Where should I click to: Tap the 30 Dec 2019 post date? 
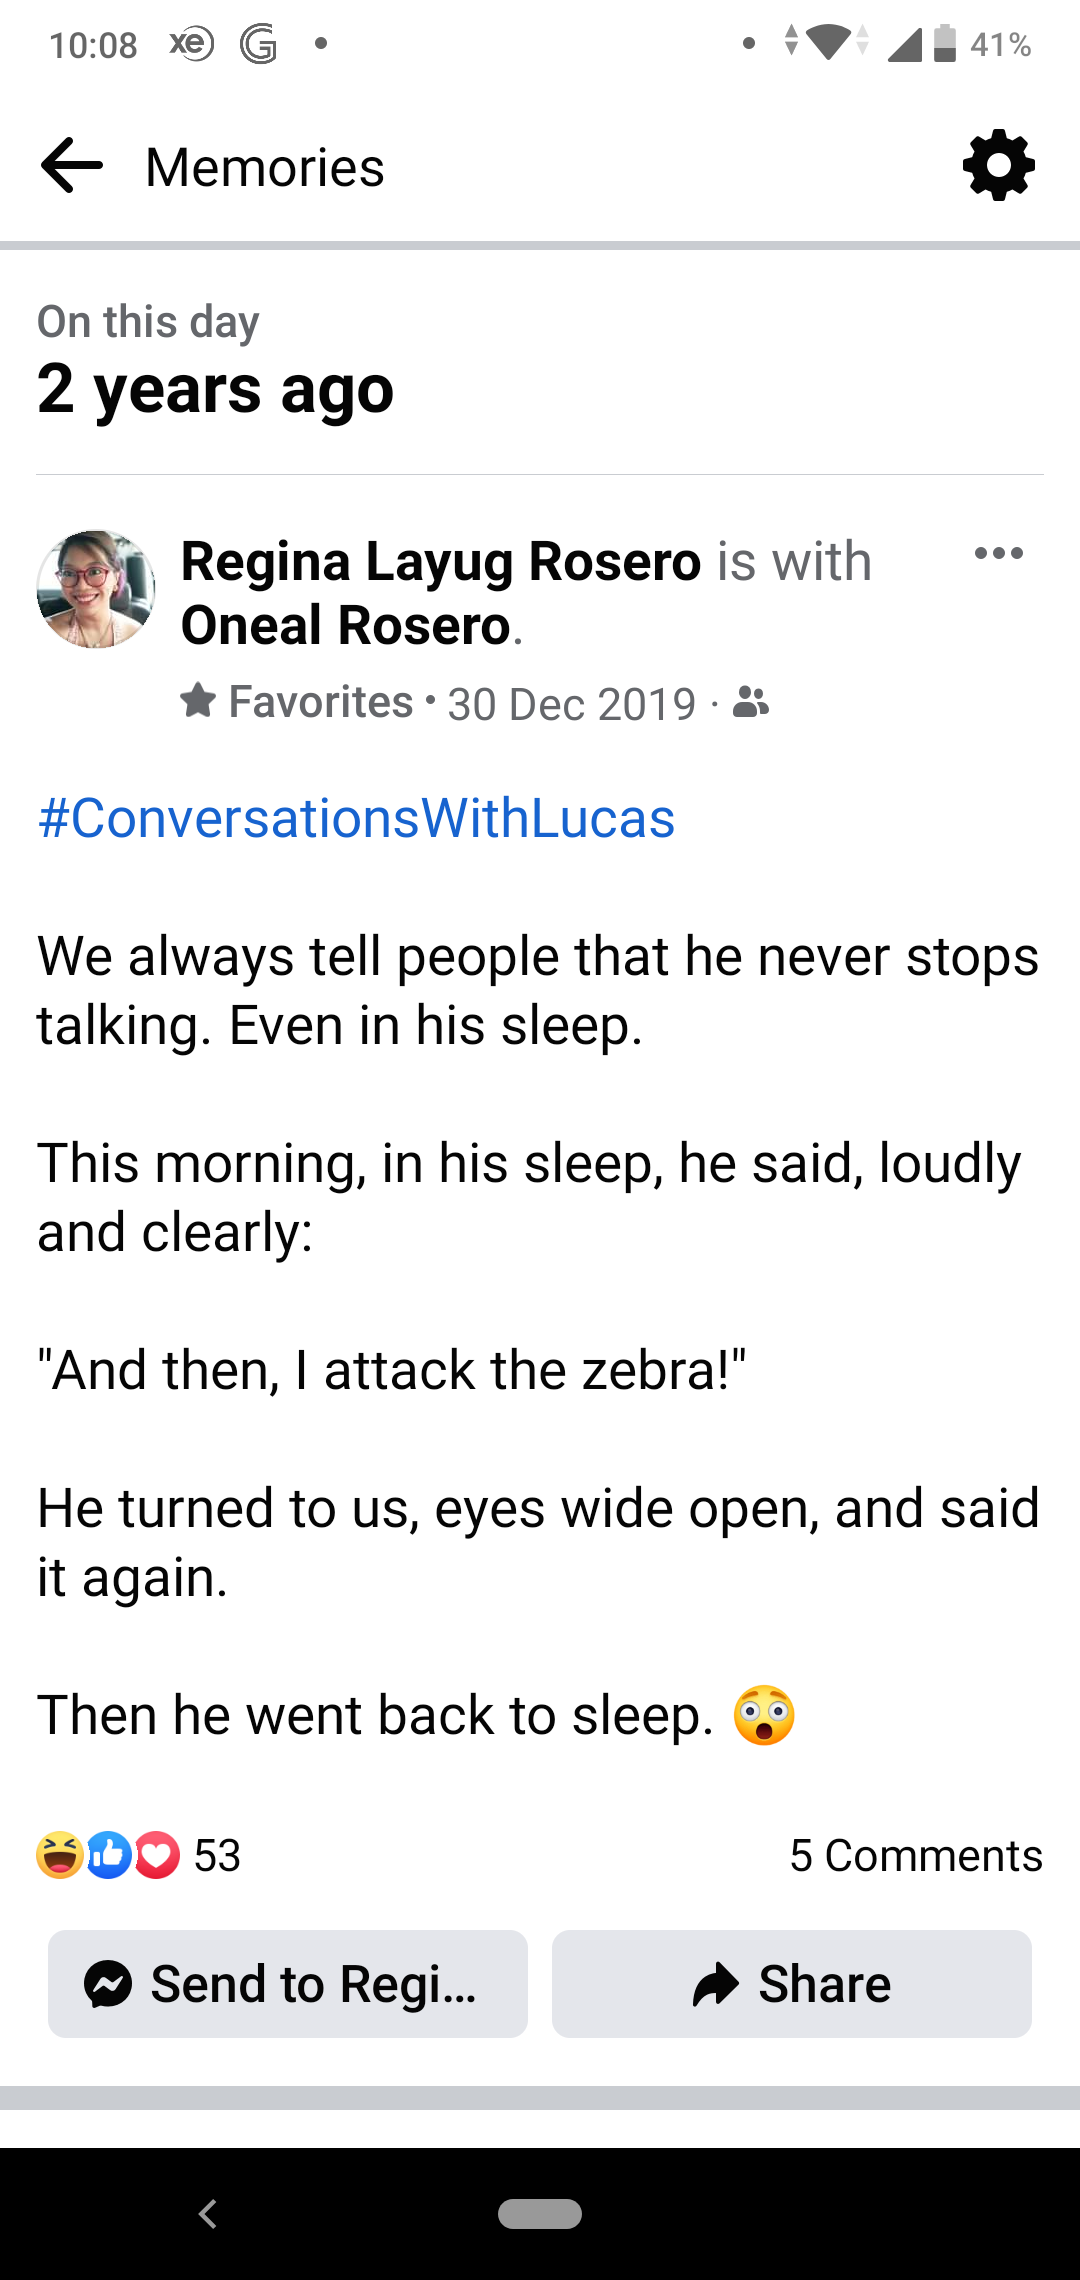(571, 704)
